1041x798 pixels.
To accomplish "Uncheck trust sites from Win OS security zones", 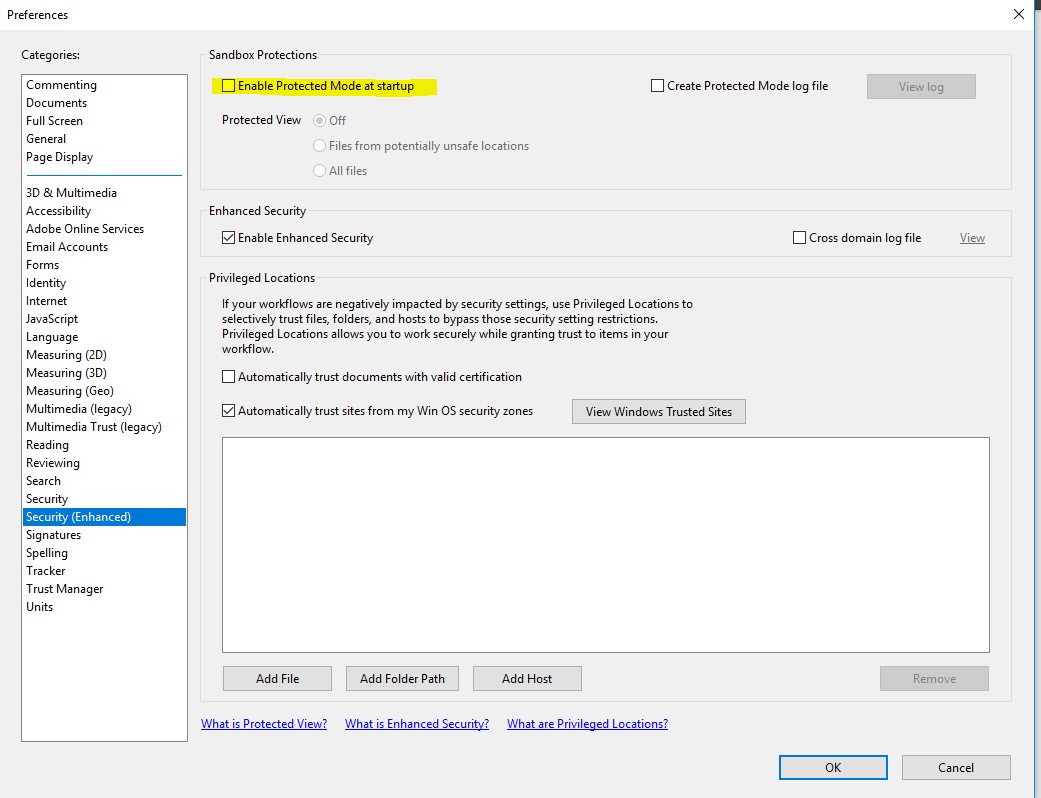I will [x=229, y=411].
